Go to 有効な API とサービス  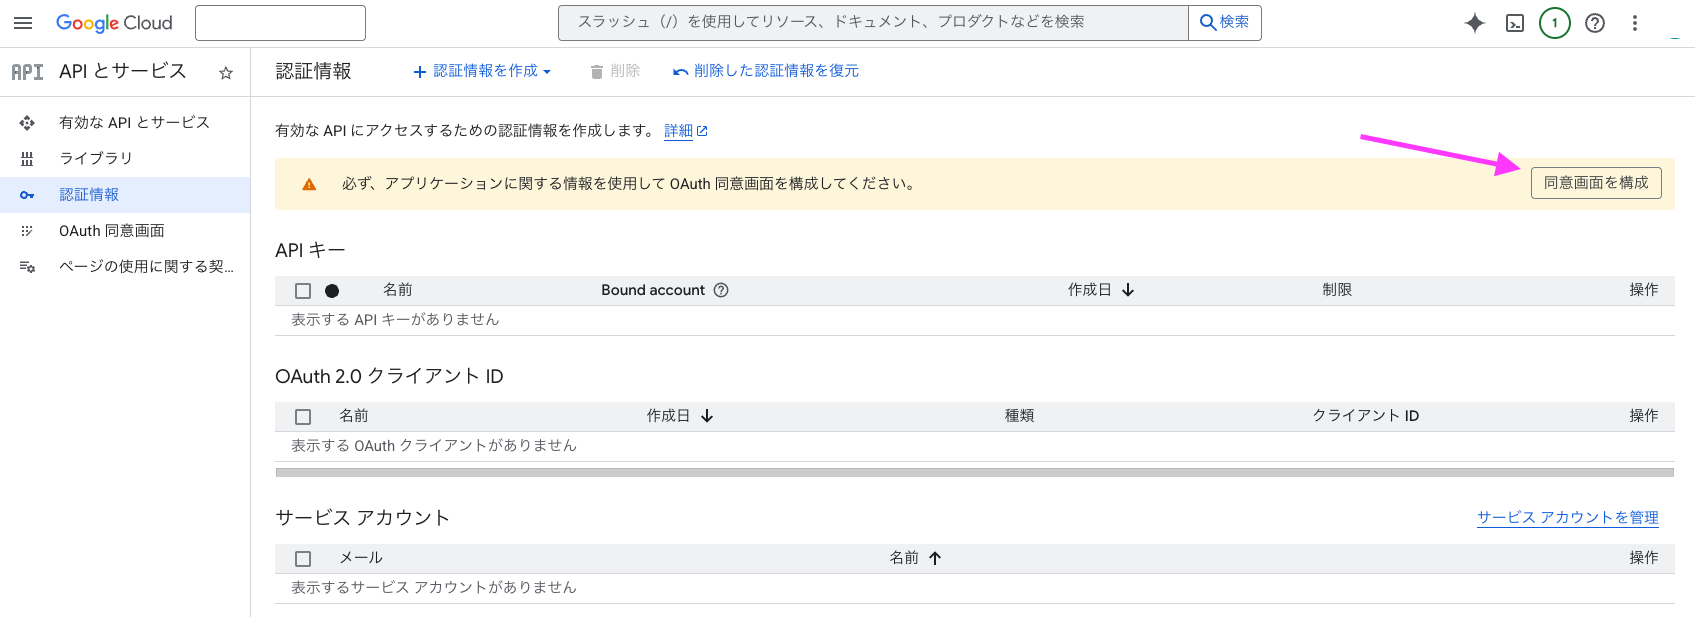(134, 122)
